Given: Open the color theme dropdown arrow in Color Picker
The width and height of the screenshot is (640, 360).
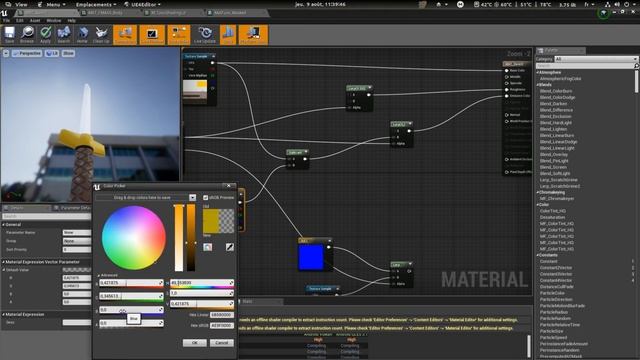Looking at the screenshot, I should click(192, 197).
